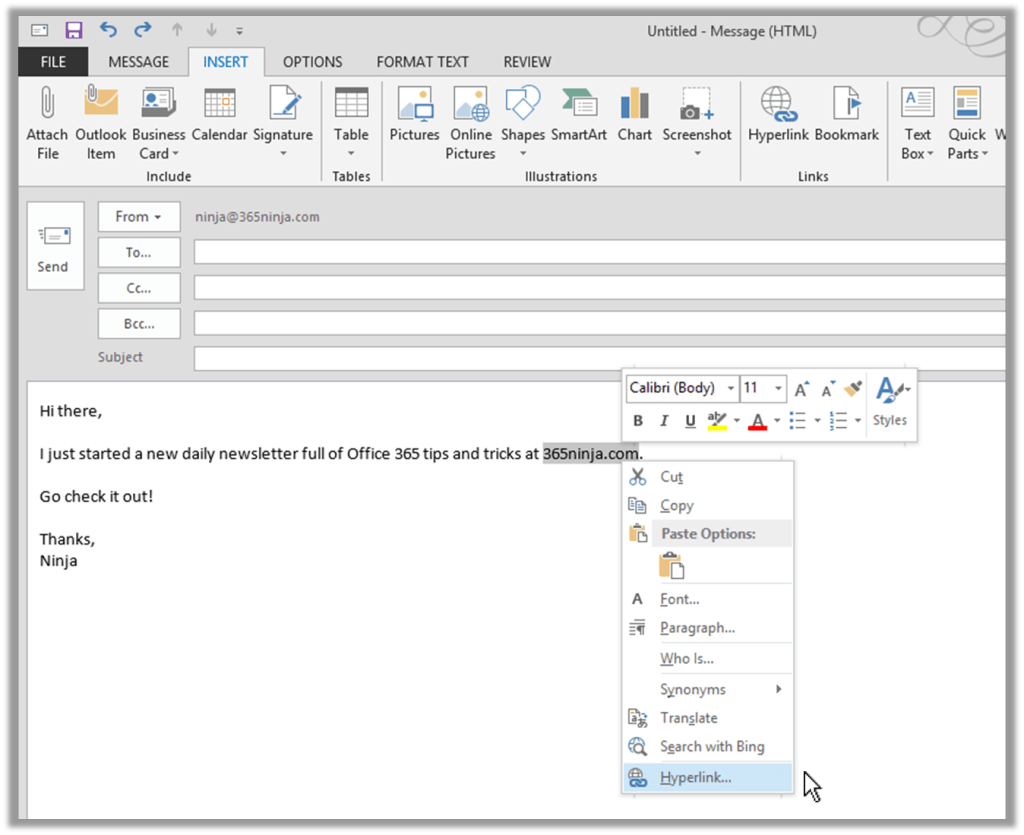This screenshot has width=1024, height=835.
Task: Choose Copy from the context menu
Action: pyautogui.click(x=708, y=505)
